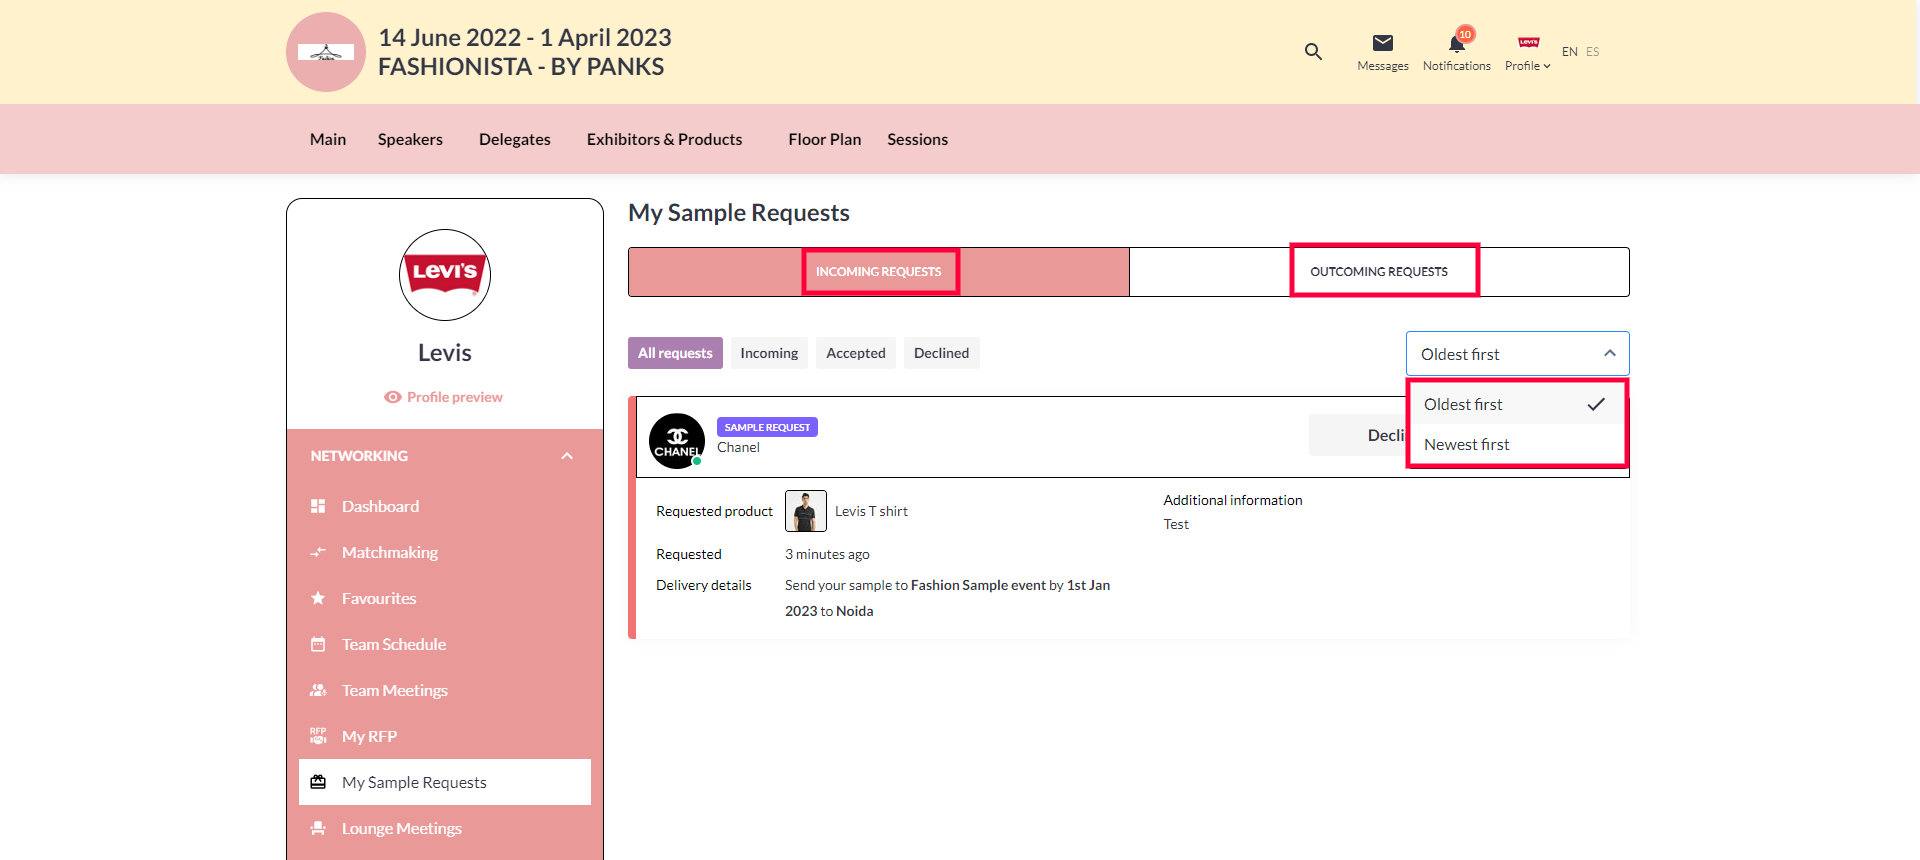The image size is (1920, 860).
Task: Open Exhibitors & Products menu
Action: point(664,140)
